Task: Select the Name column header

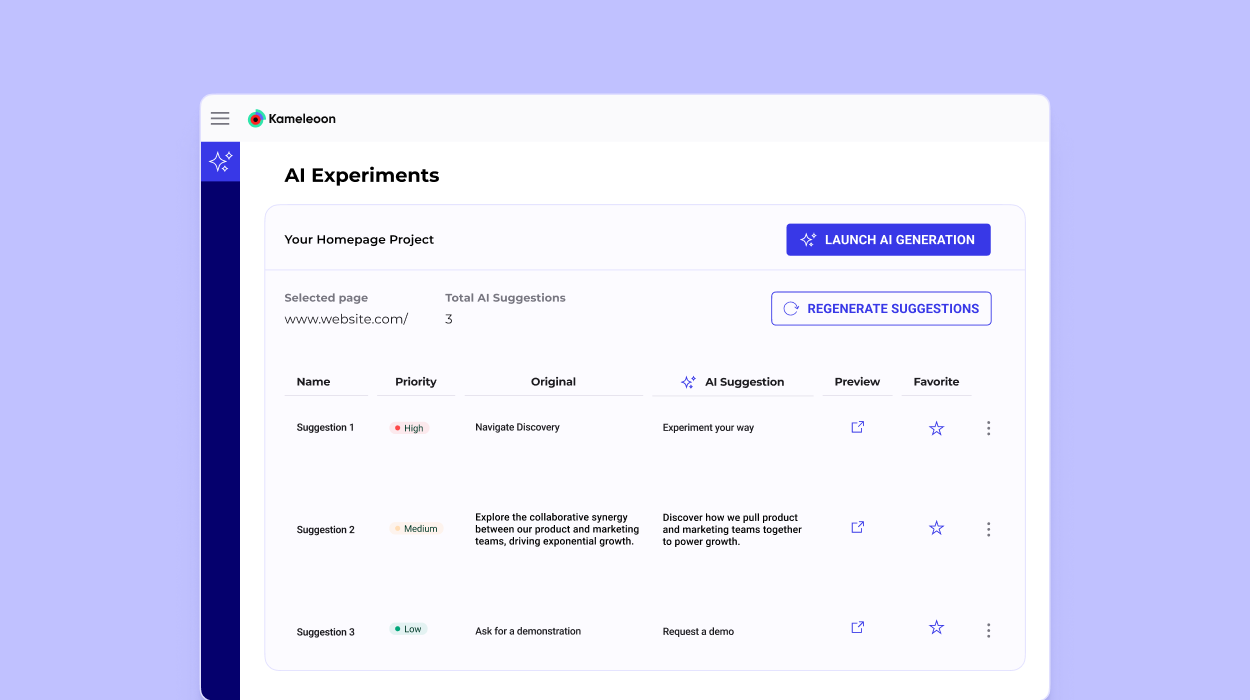Action: 313,381
